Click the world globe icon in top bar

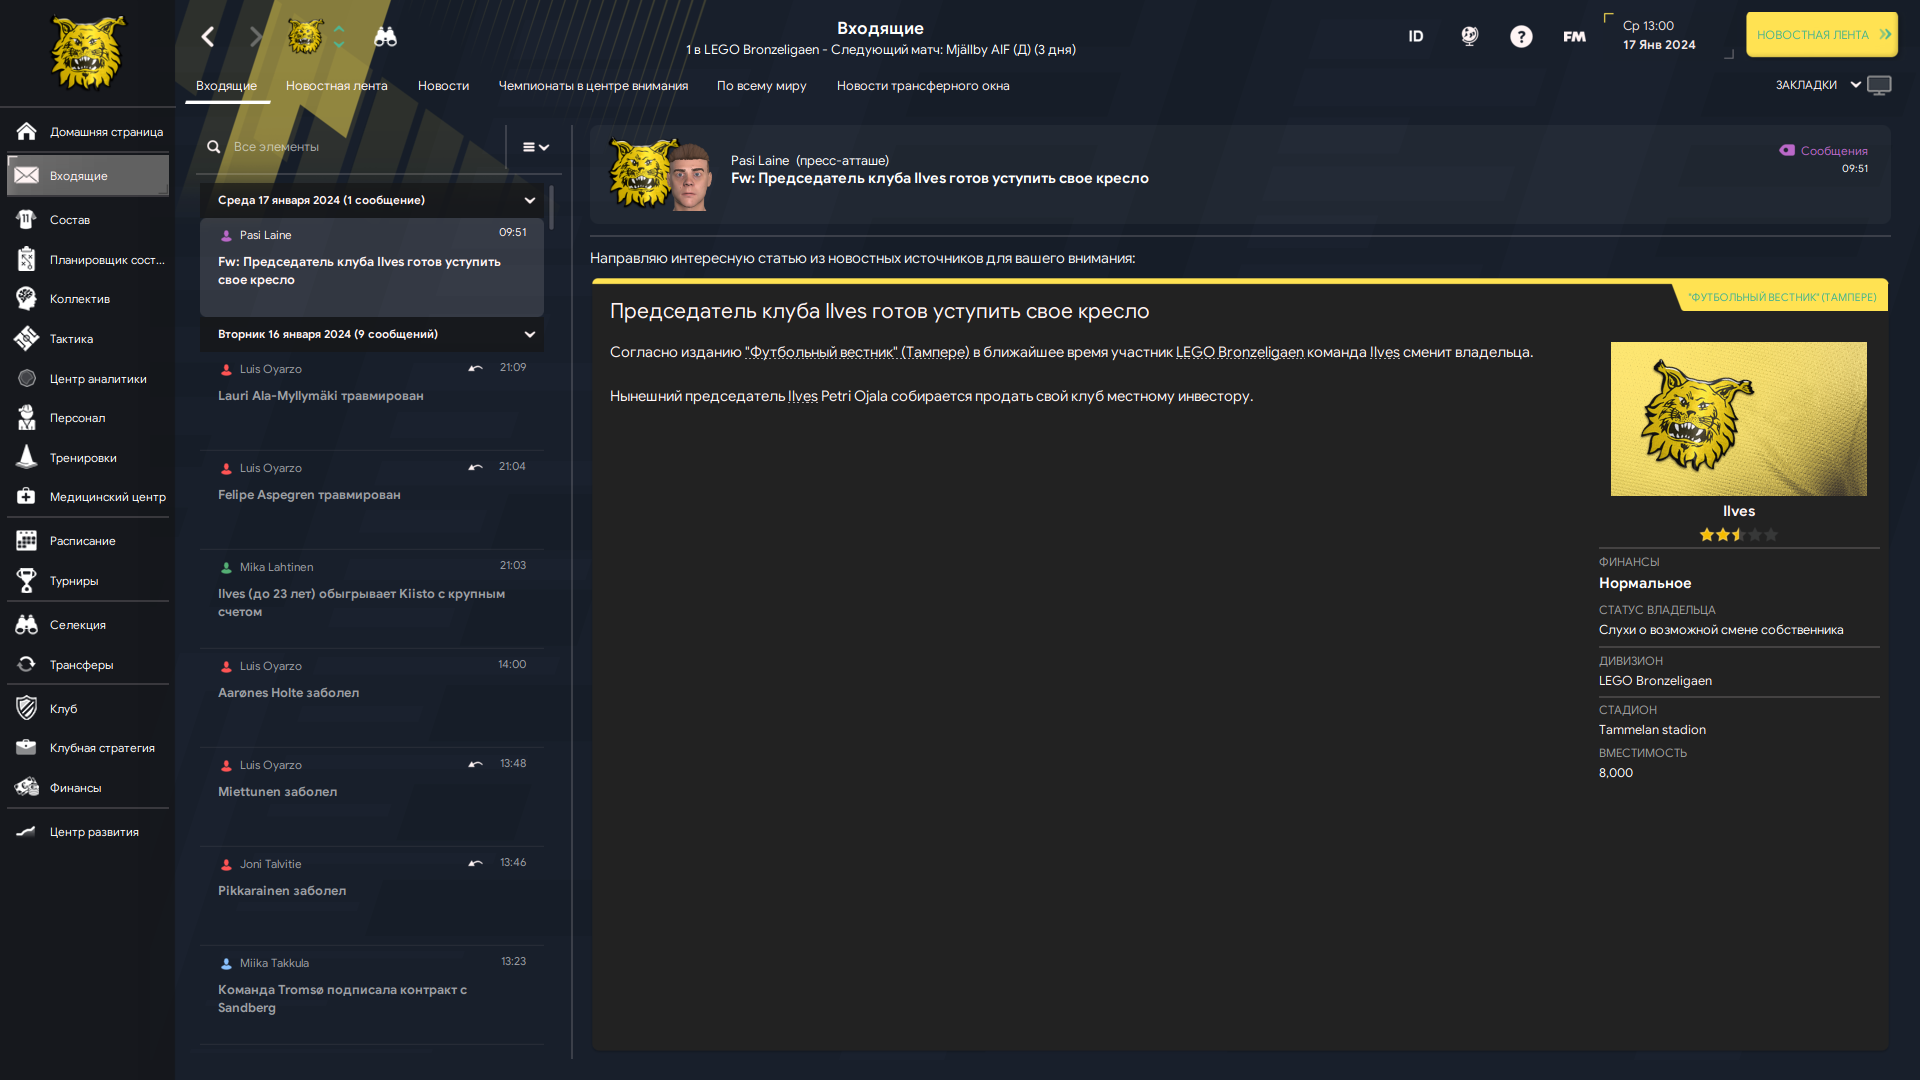[1469, 37]
